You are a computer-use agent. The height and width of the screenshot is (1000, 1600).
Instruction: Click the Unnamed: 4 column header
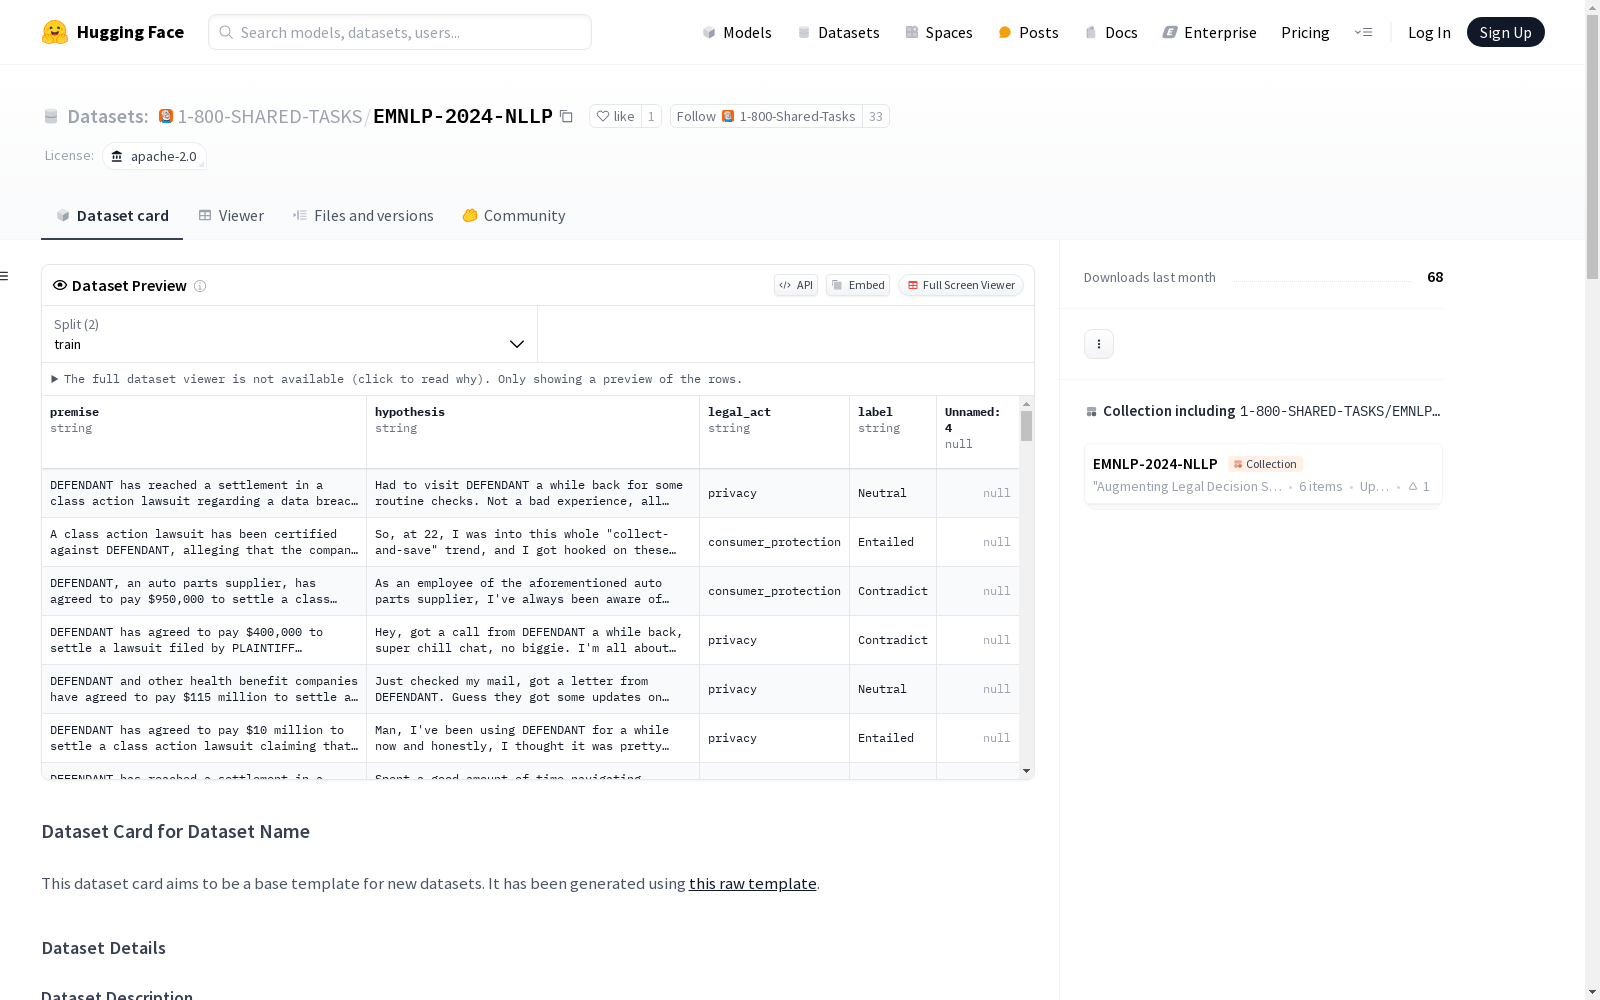pos(978,432)
